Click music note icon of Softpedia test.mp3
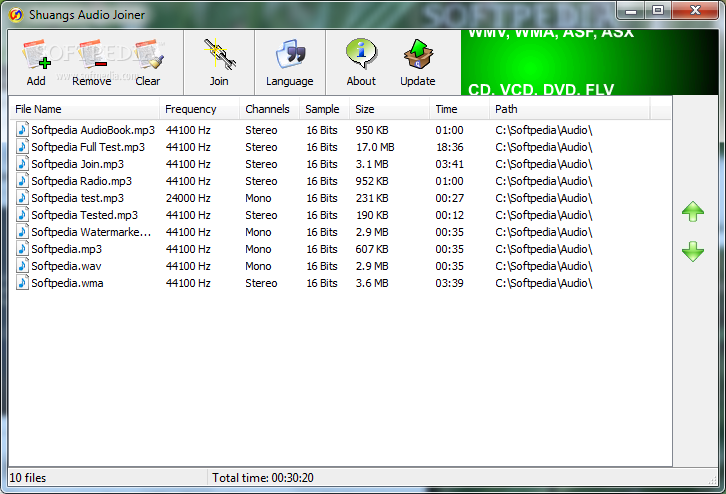726x494 pixels. coord(22,198)
